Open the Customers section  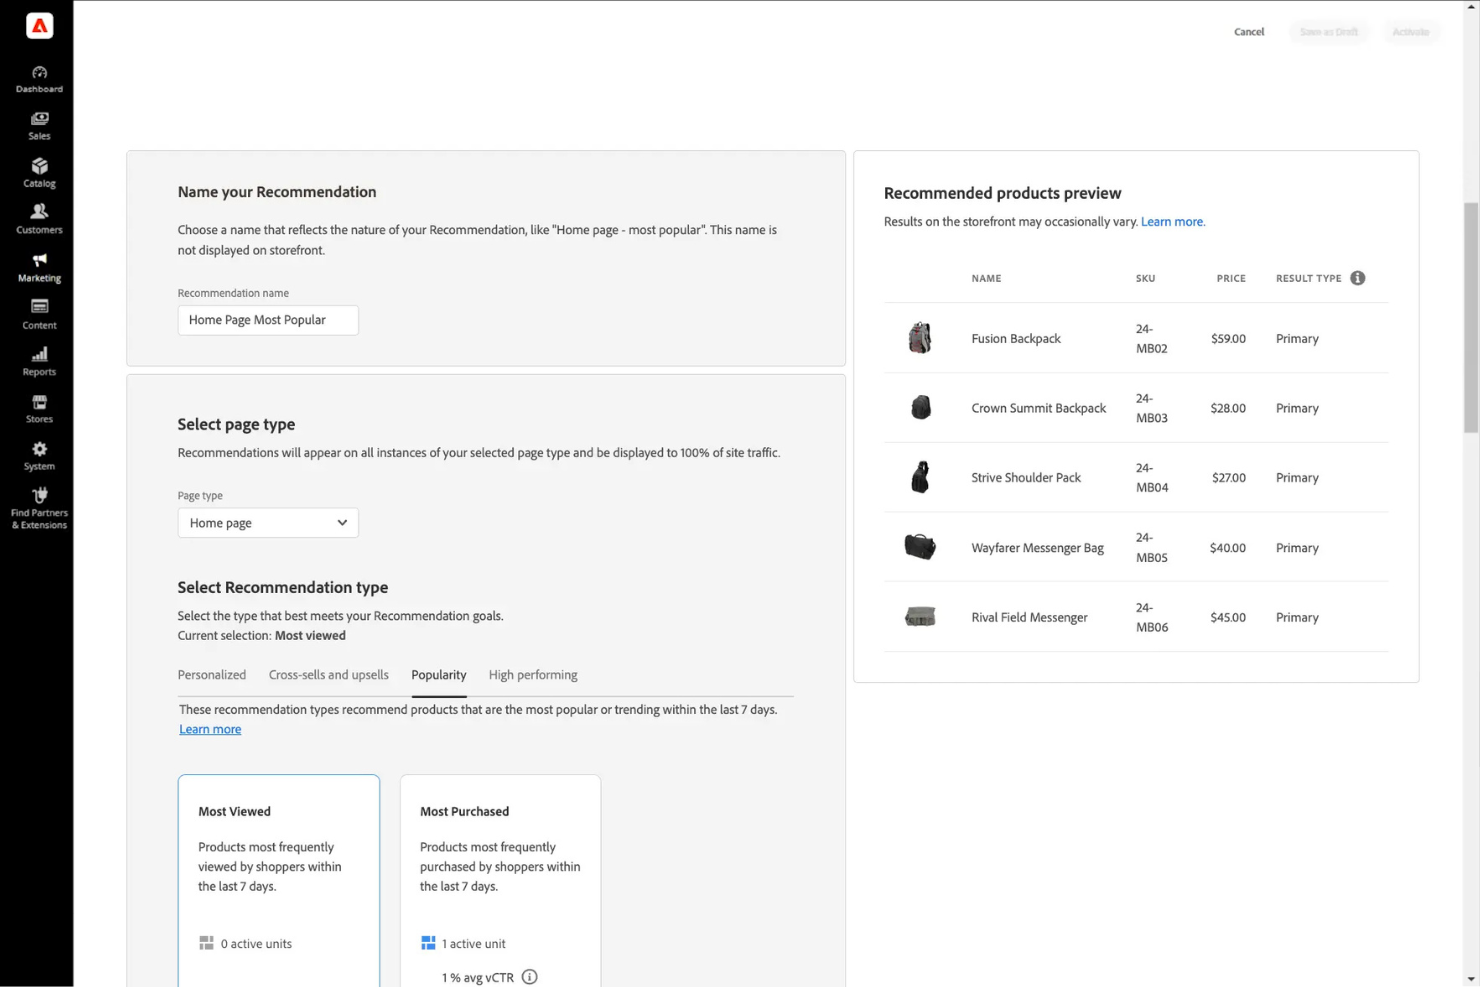pos(38,218)
